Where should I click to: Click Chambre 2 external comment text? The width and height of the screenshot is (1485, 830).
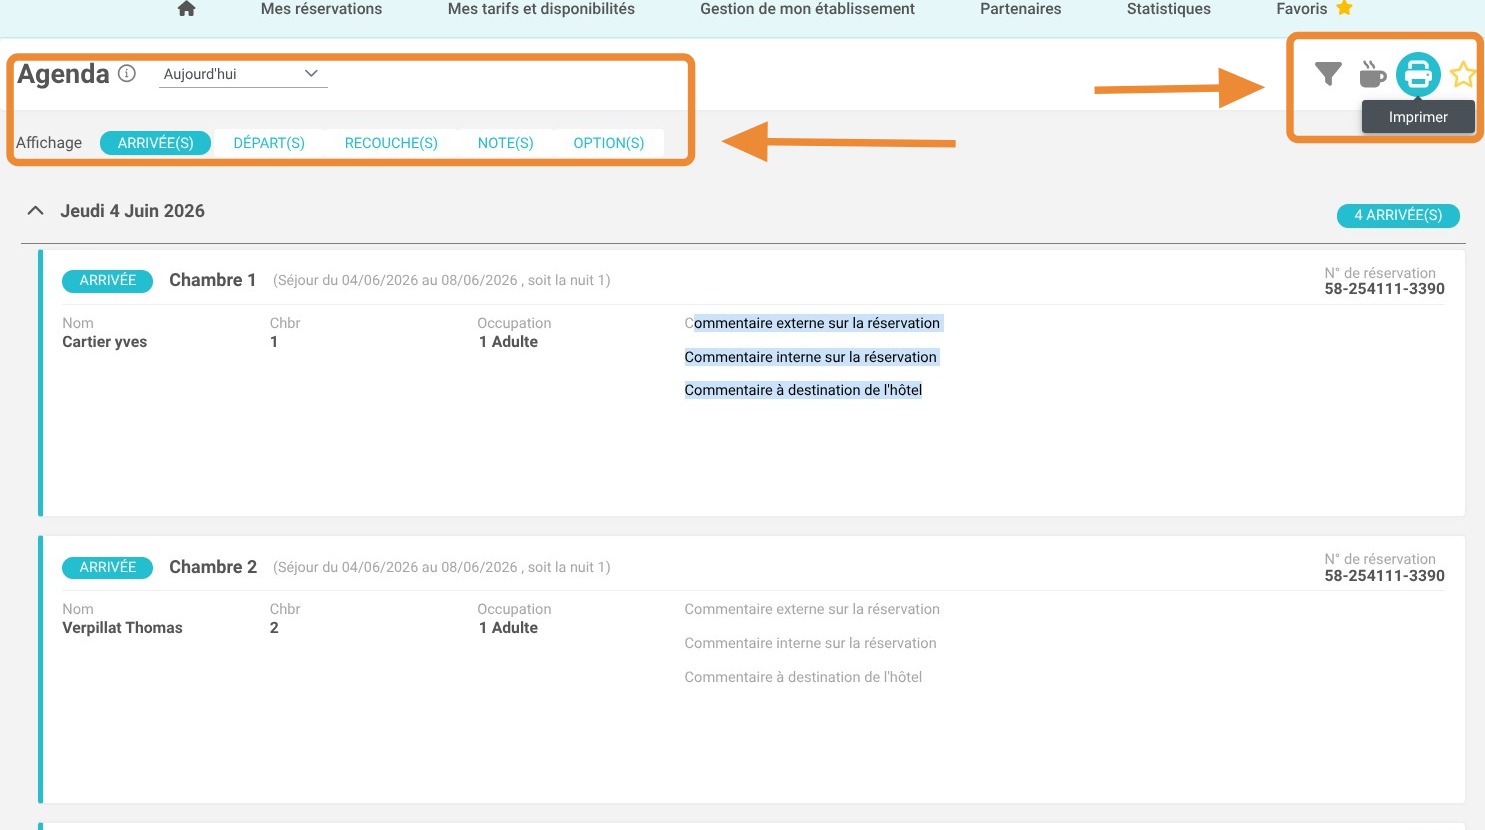[x=812, y=609]
